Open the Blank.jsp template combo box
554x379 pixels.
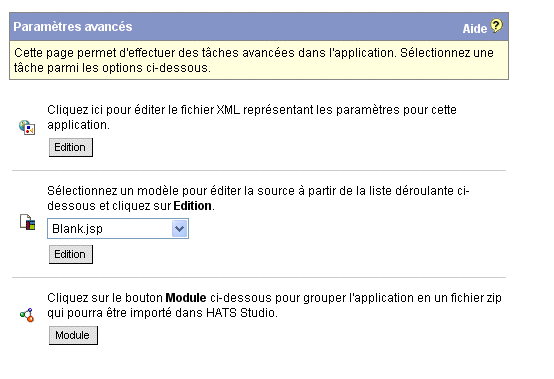point(118,229)
